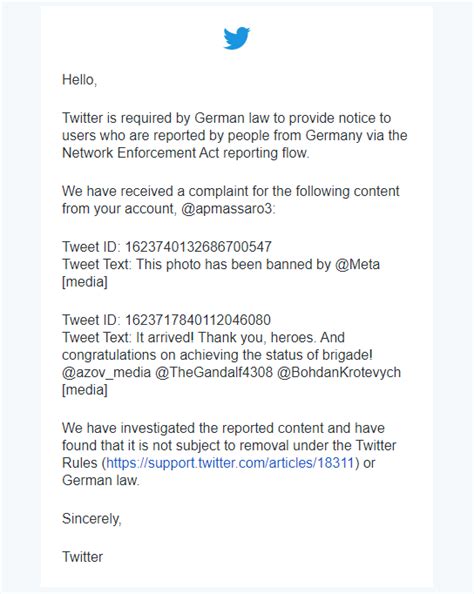Select the @Meta mention
This screenshot has width=474, height=594.
click(357, 264)
